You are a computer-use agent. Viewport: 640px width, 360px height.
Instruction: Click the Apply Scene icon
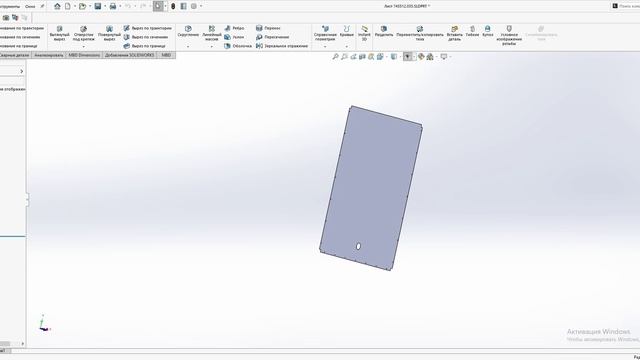coord(430,57)
